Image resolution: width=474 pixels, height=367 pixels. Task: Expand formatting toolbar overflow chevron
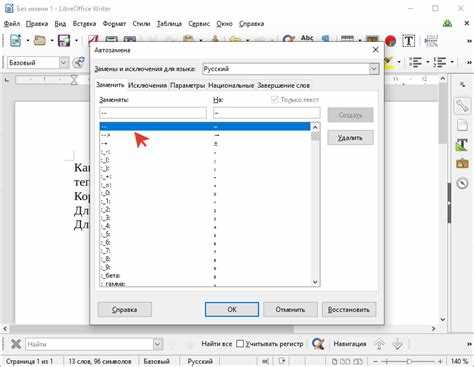pos(469,62)
